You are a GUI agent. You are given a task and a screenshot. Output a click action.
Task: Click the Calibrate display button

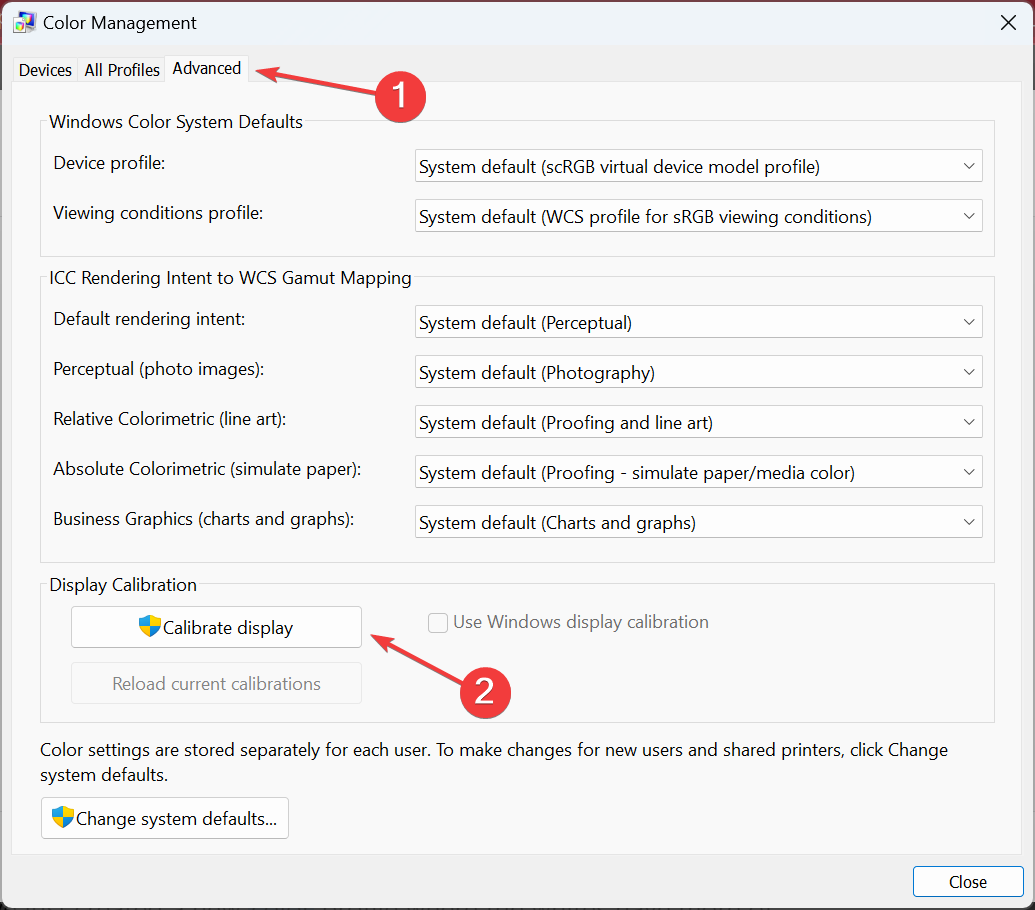tap(217, 627)
